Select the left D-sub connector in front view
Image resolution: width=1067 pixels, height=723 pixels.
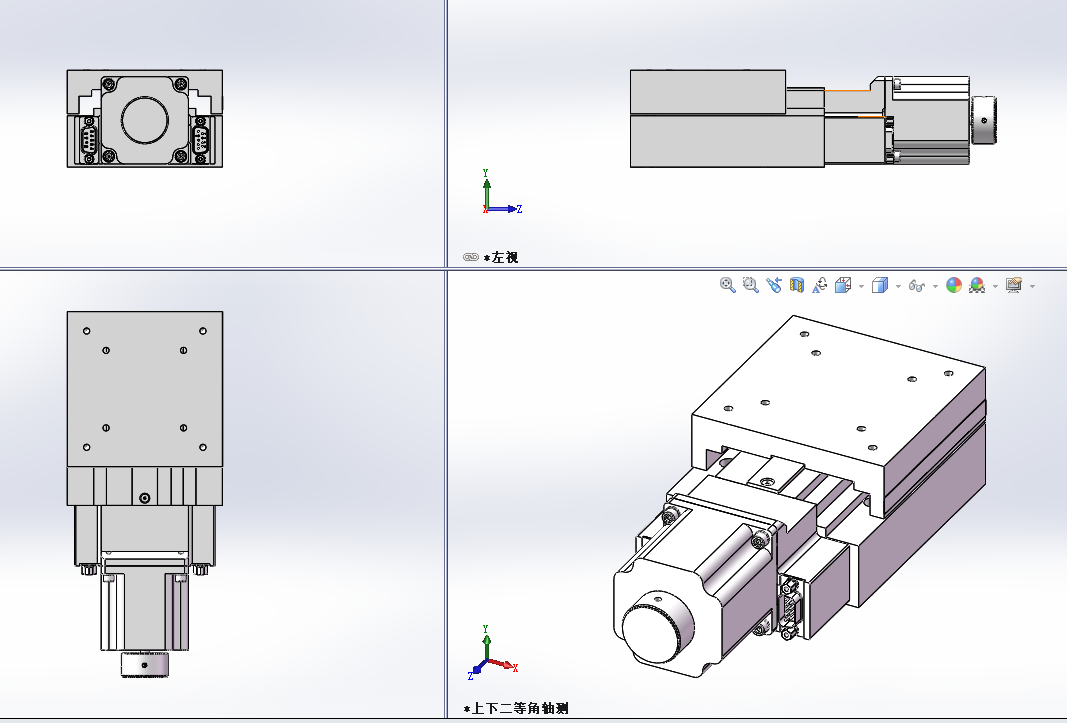89,141
